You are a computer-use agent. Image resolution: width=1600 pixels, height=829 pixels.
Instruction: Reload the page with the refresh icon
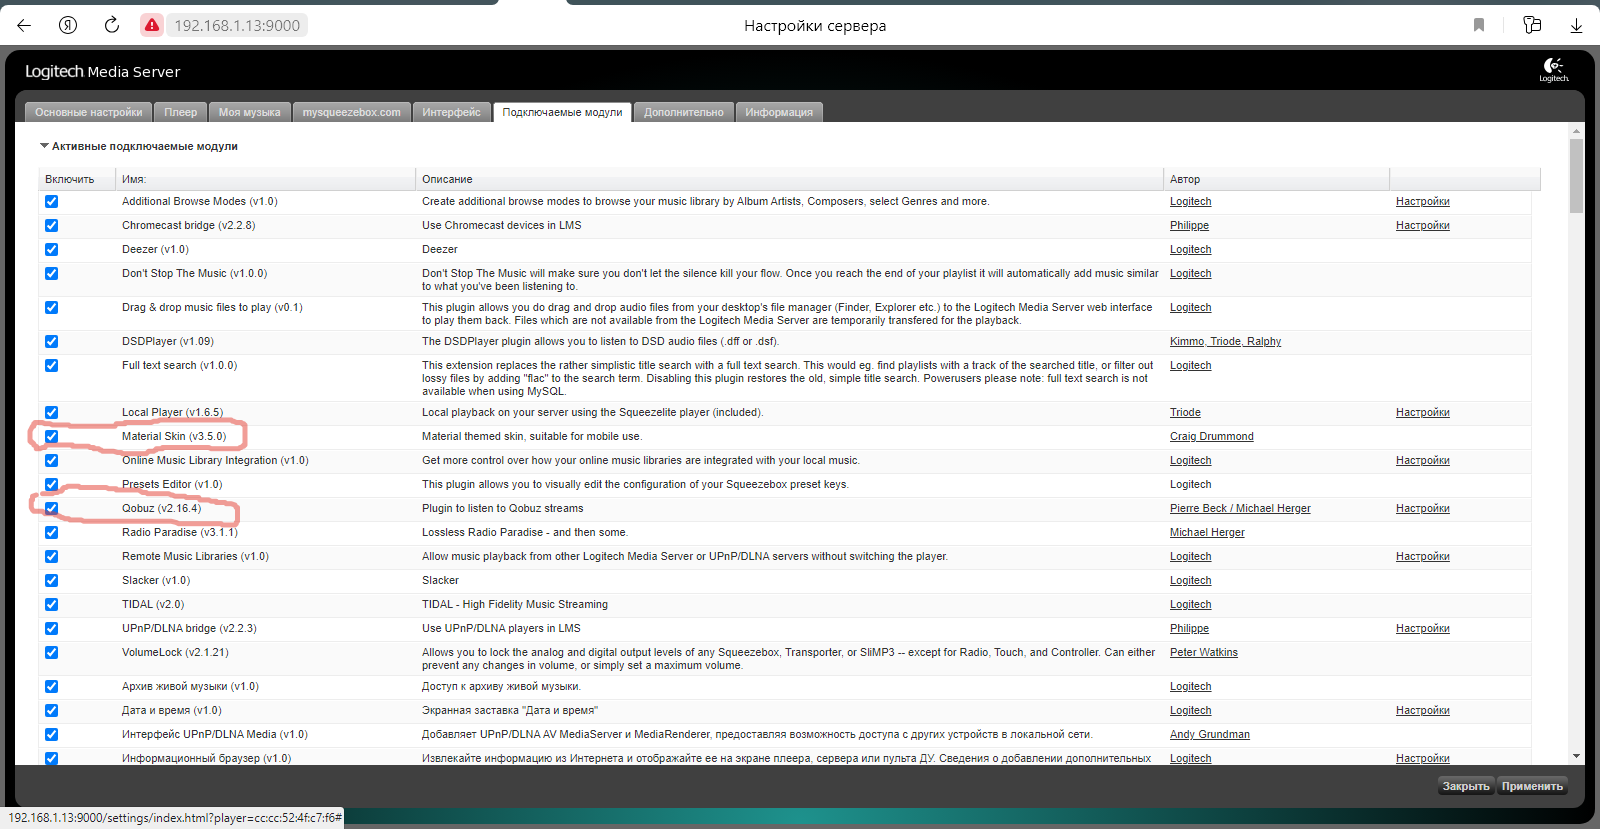[112, 25]
